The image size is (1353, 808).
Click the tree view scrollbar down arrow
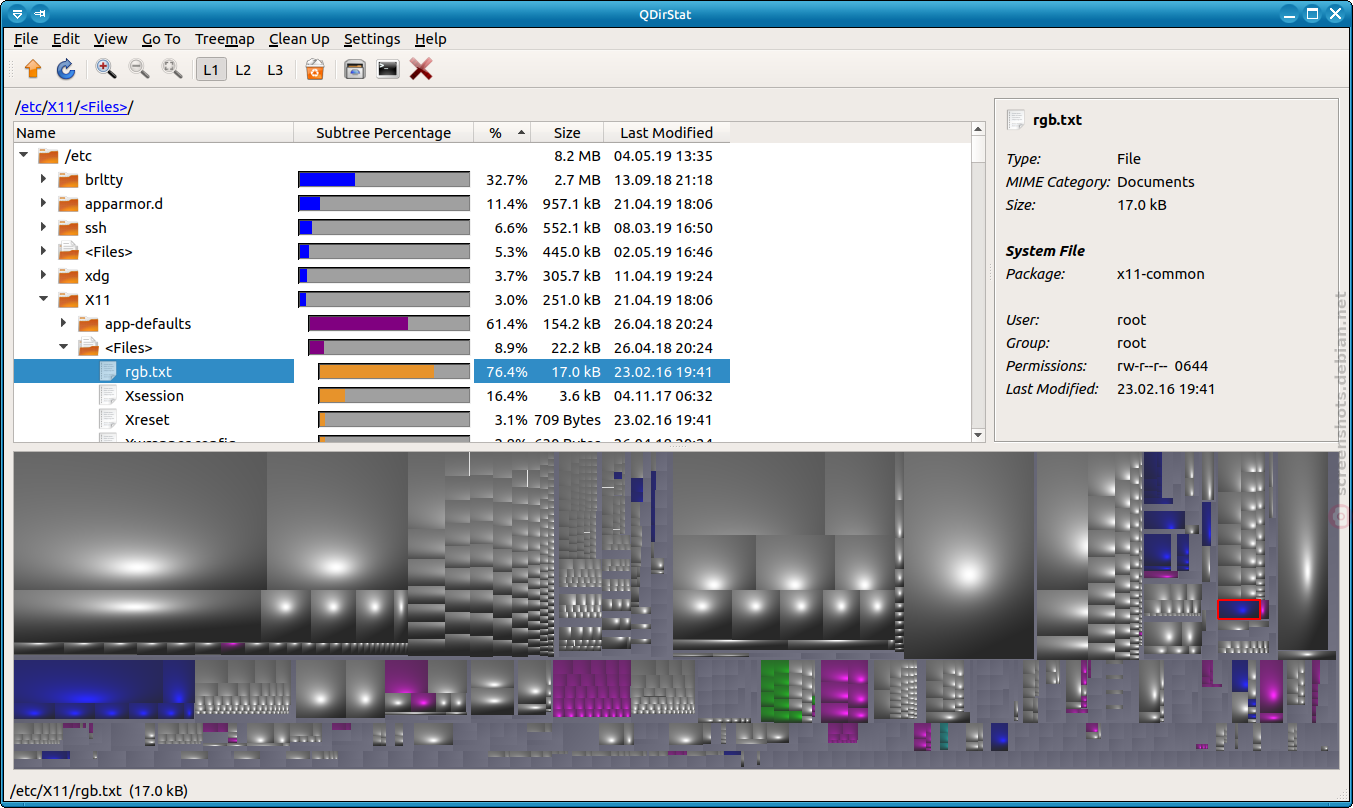tap(979, 435)
